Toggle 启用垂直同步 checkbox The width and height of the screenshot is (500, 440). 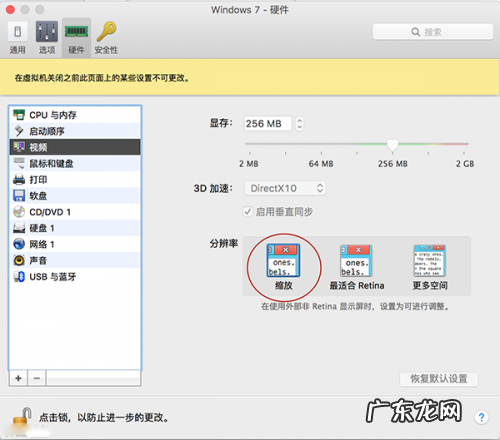click(248, 211)
